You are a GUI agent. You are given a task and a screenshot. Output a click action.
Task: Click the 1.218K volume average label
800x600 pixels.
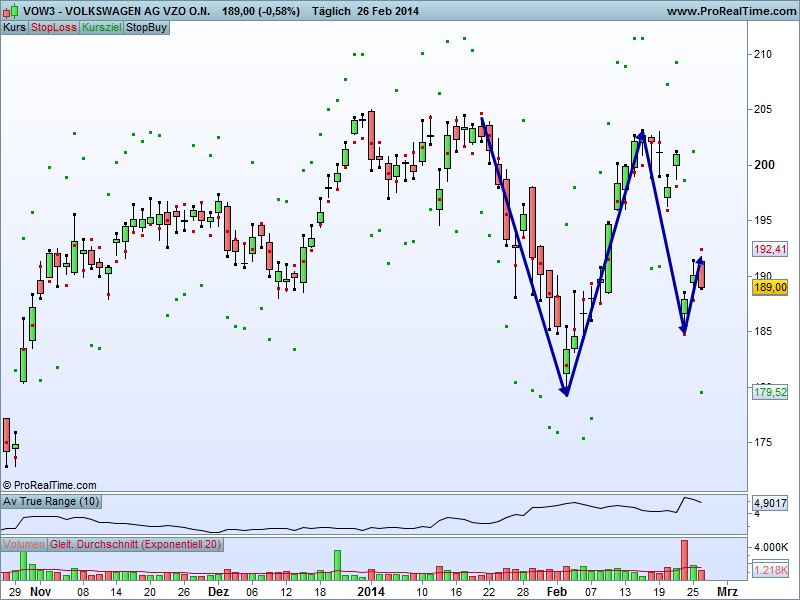[x=770, y=569]
